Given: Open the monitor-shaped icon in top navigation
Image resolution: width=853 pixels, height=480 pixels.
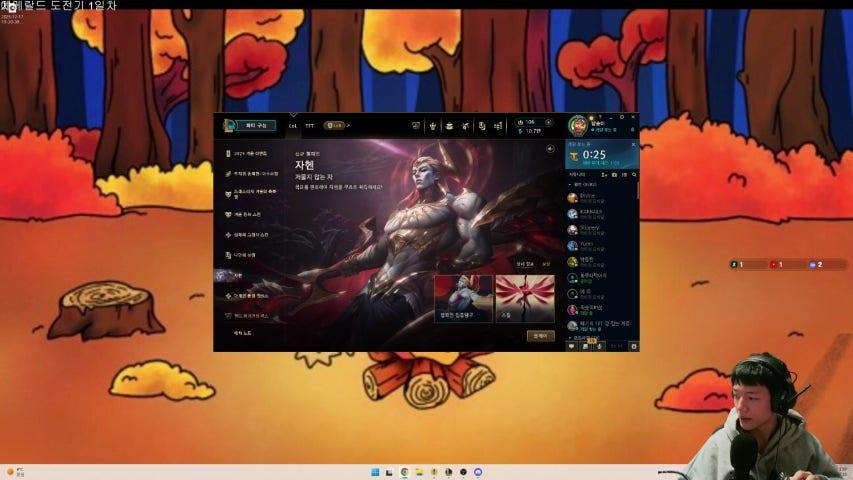Looking at the screenshot, I should 416,126.
